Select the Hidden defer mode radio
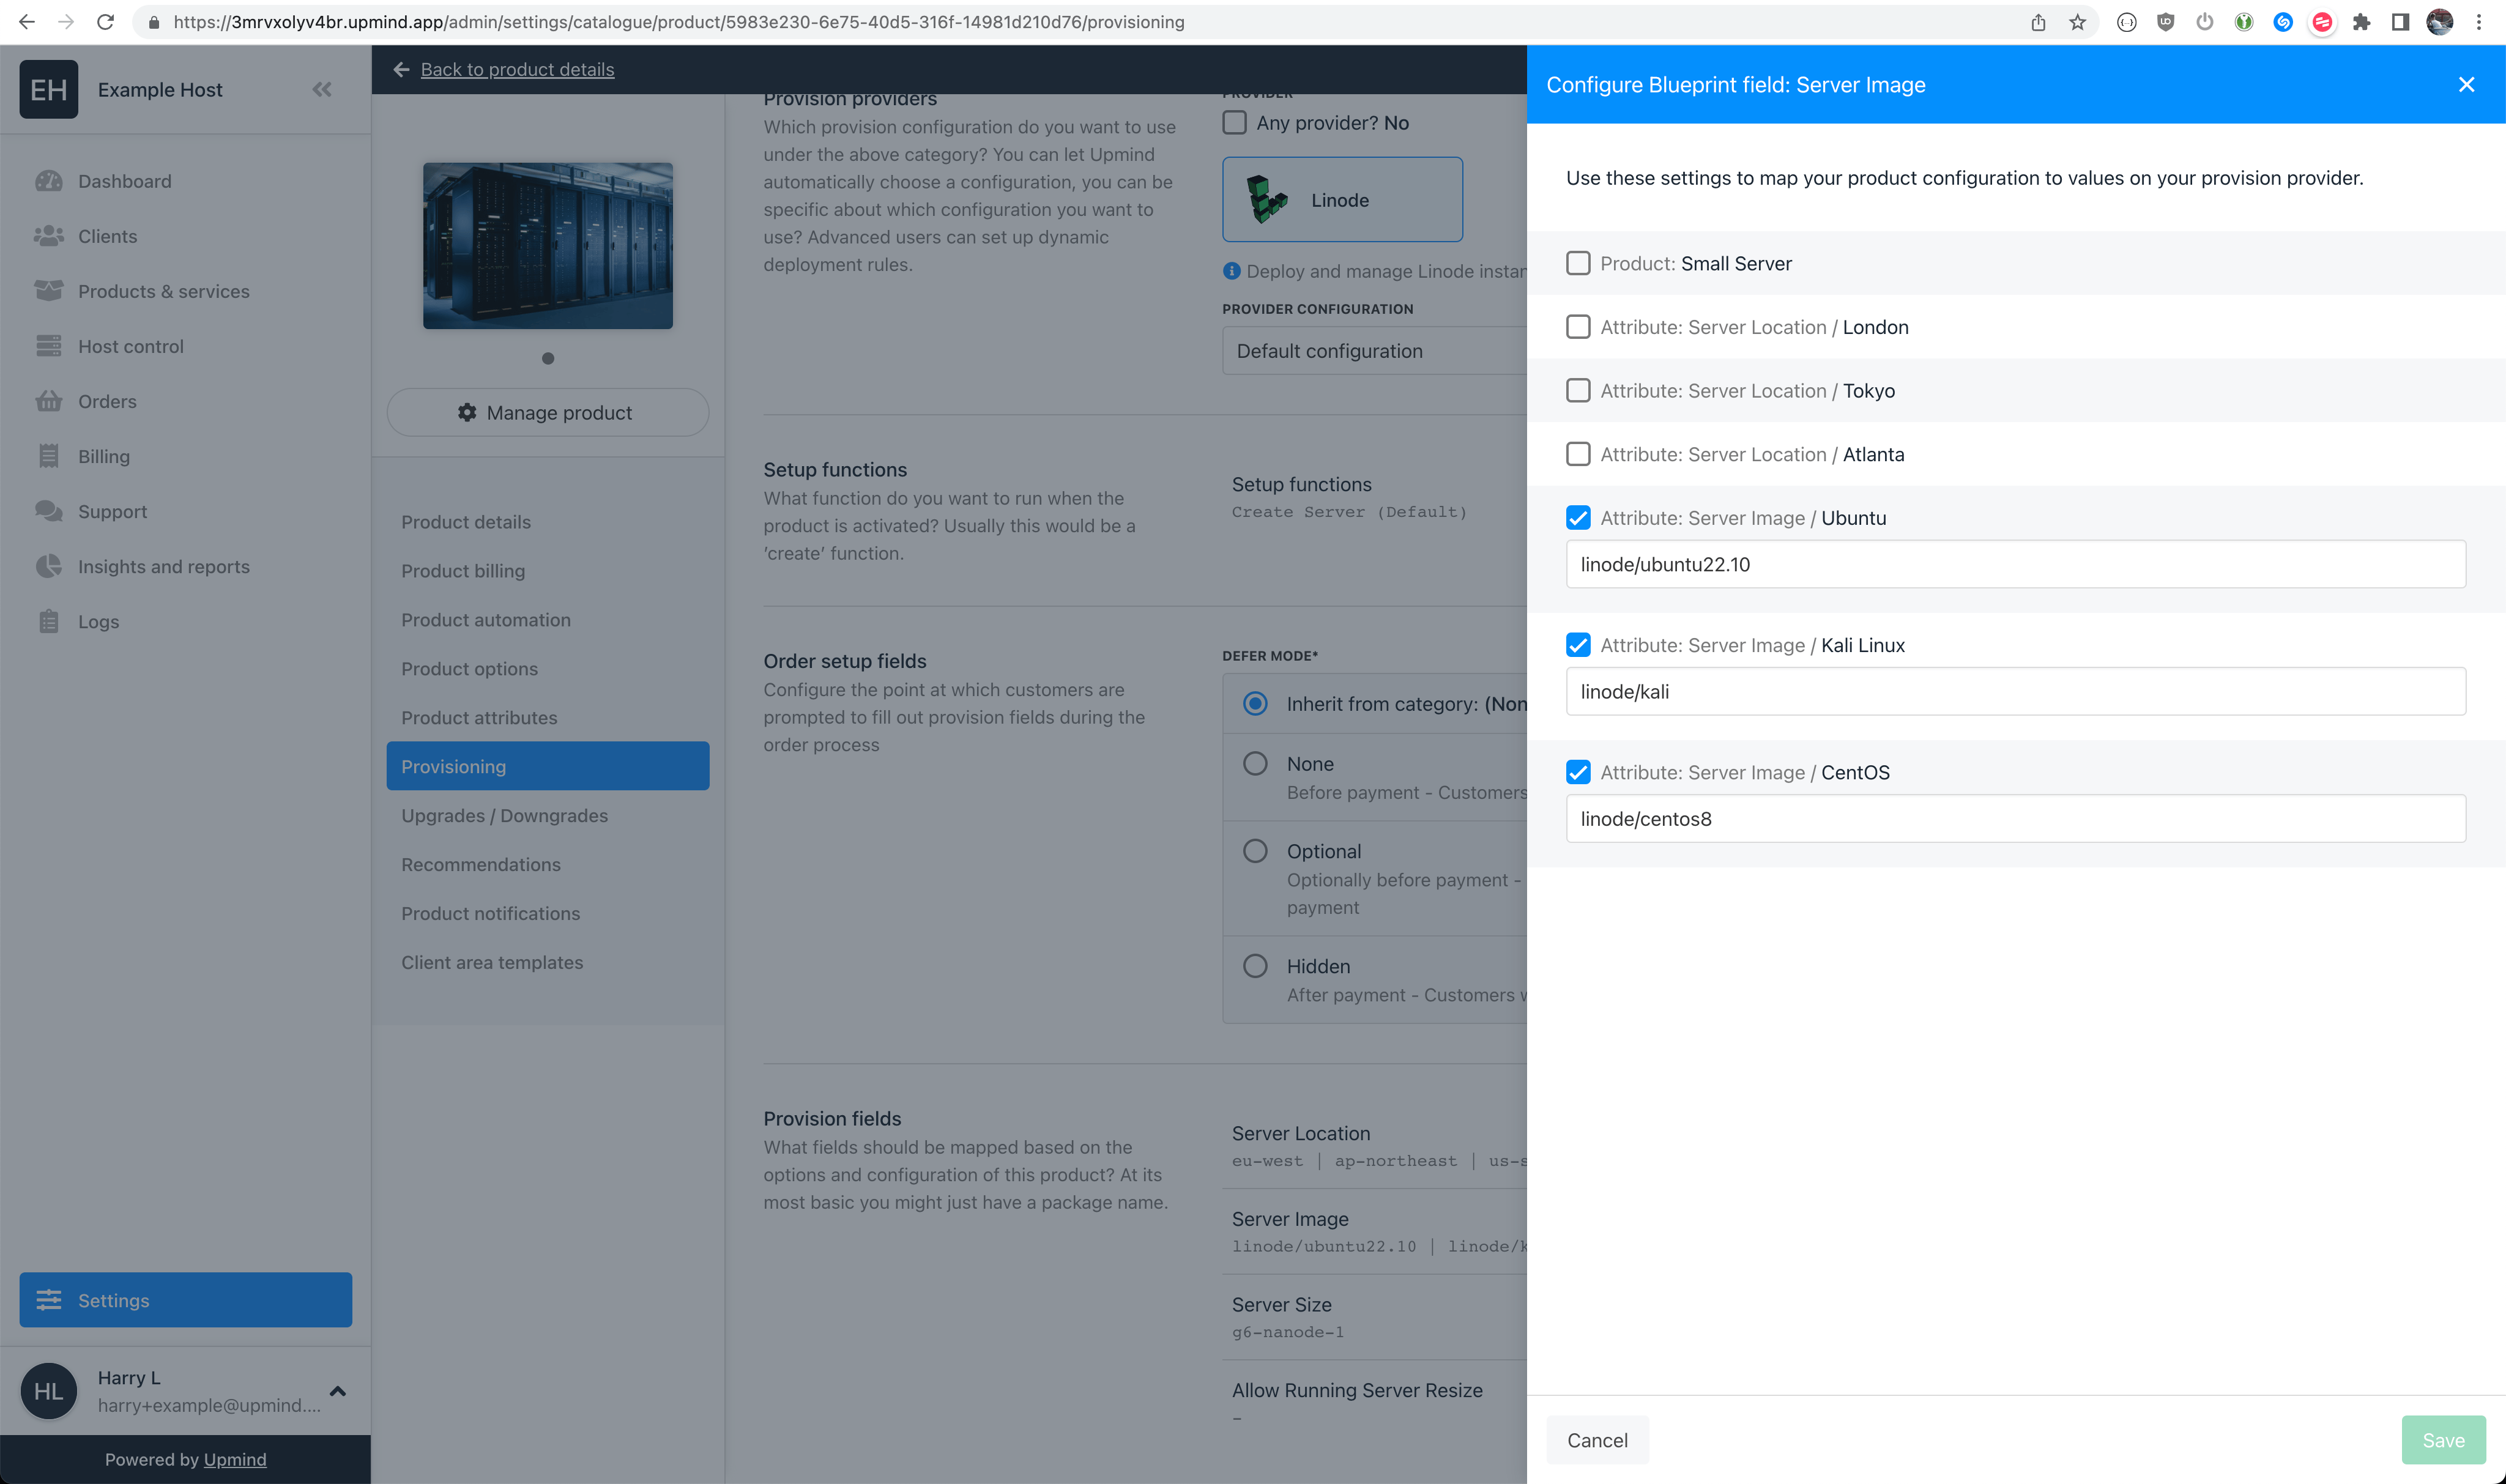The height and width of the screenshot is (1484, 2506). click(x=1255, y=966)
